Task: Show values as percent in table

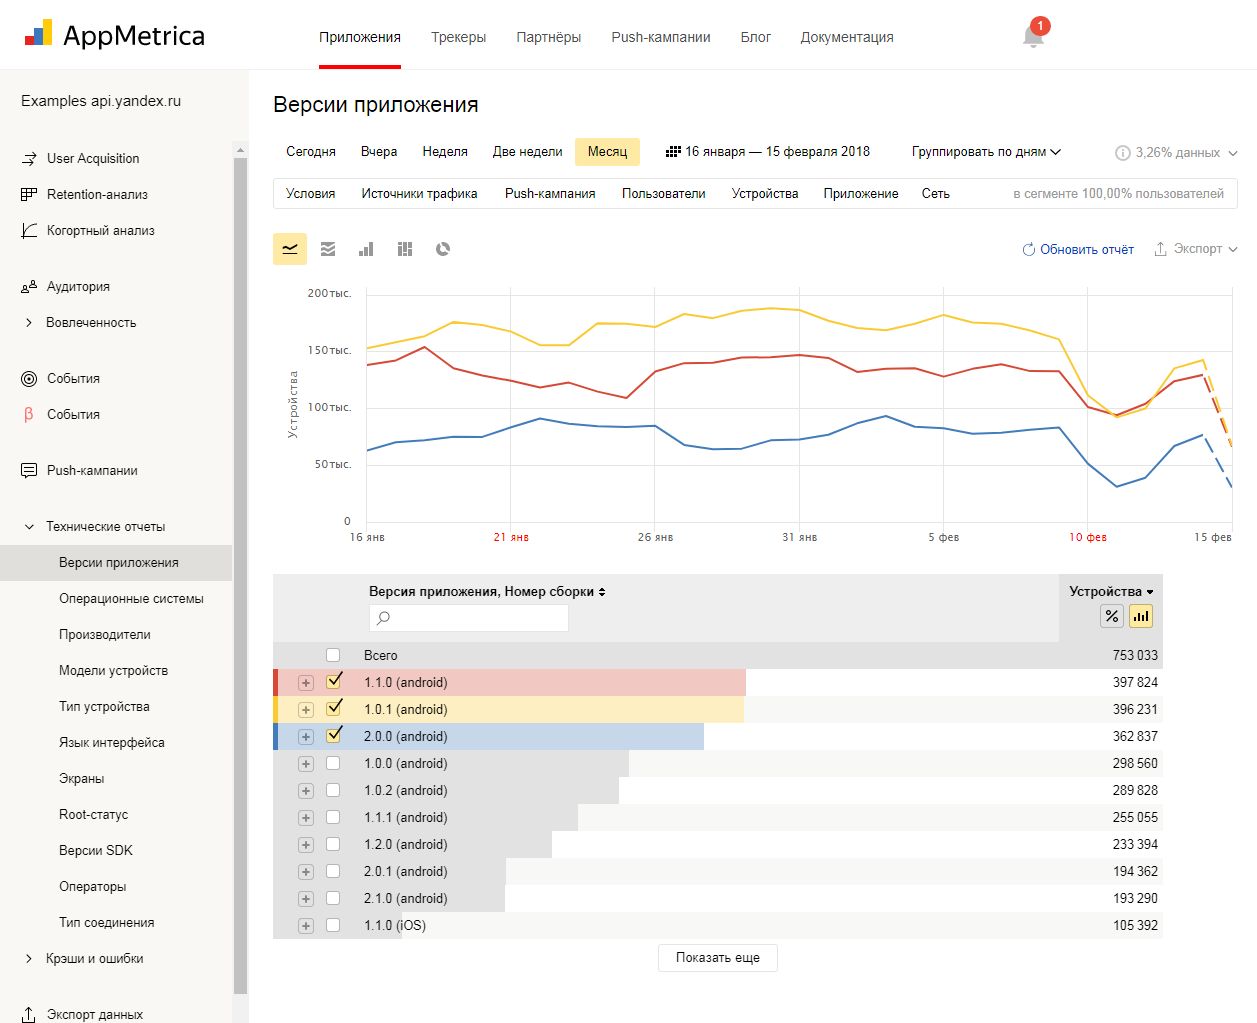Action: click(1112, 616)
